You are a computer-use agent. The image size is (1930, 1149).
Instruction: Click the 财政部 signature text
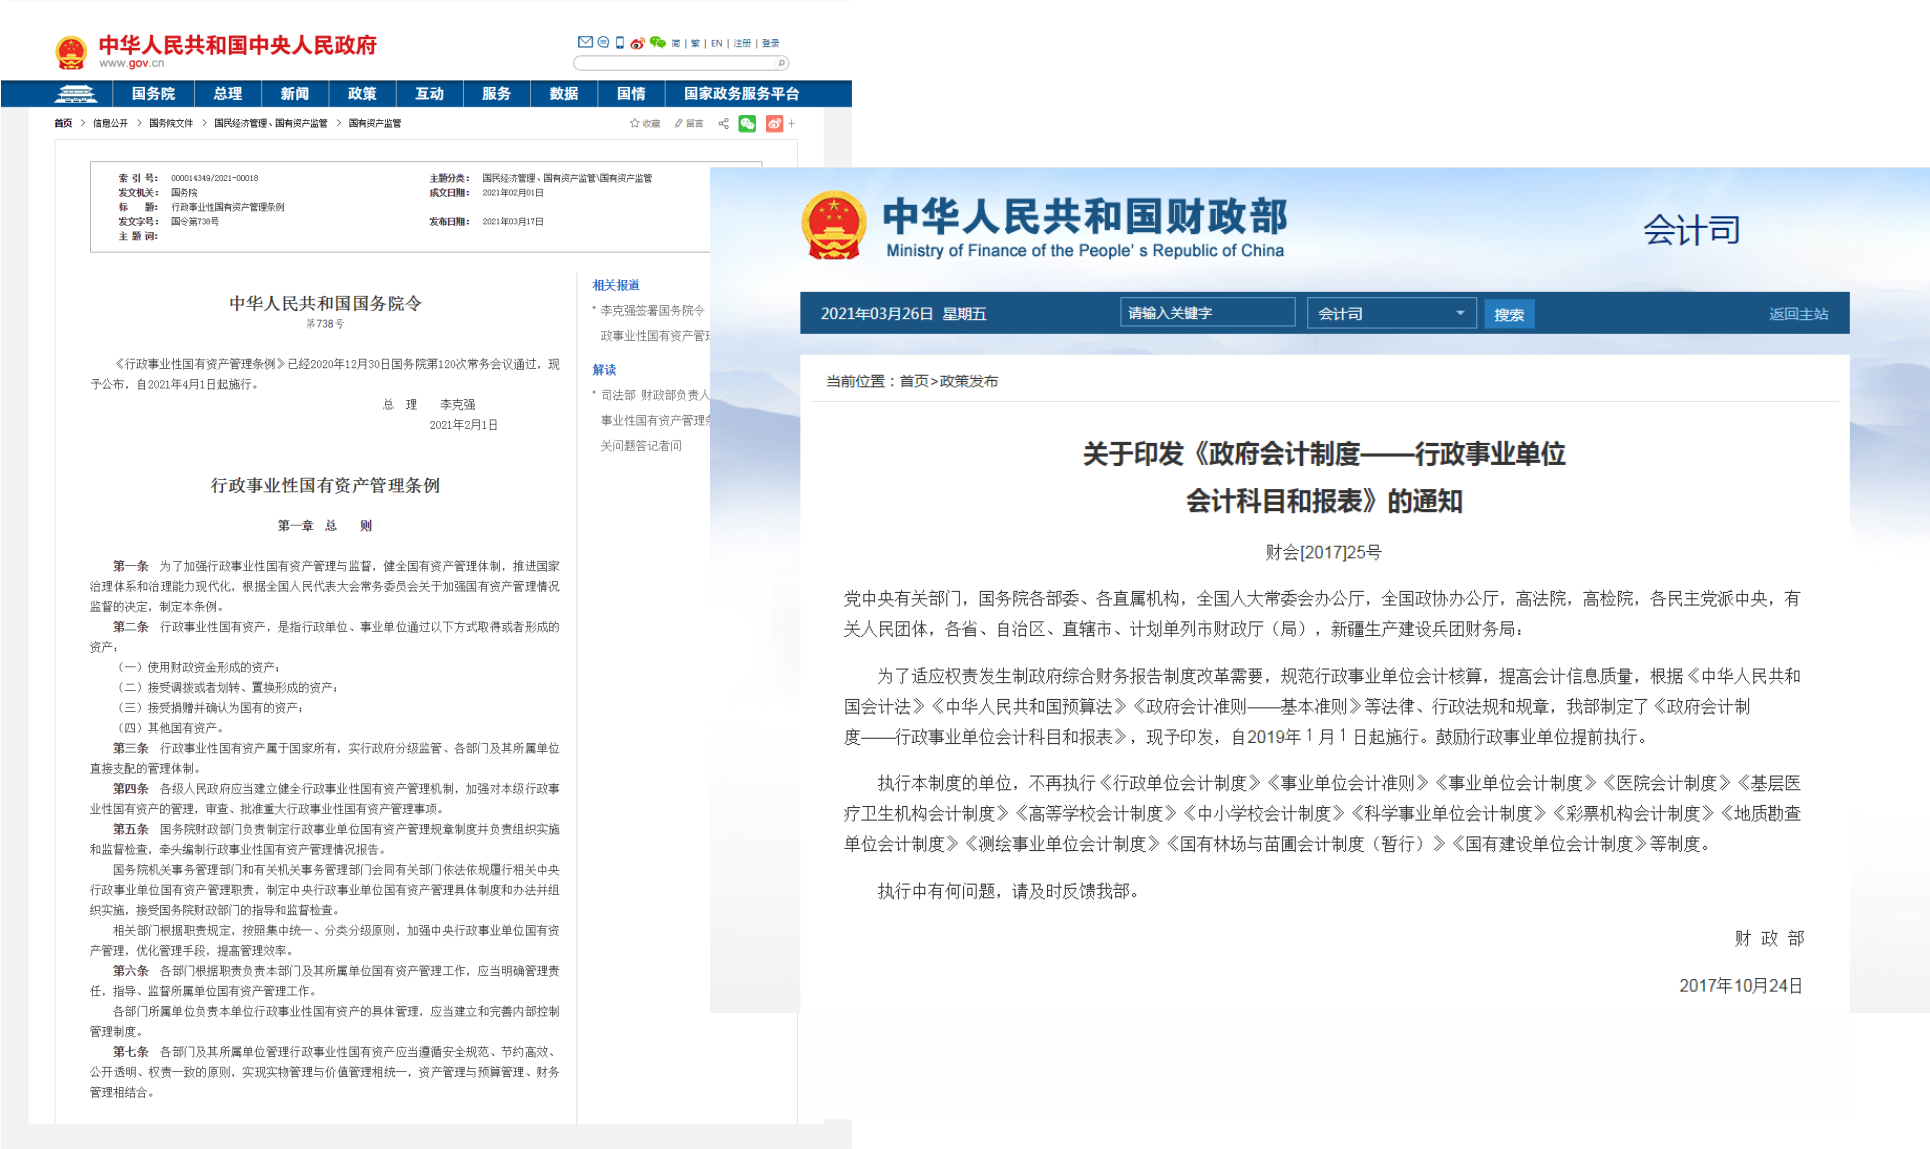tap(1768, 938)
